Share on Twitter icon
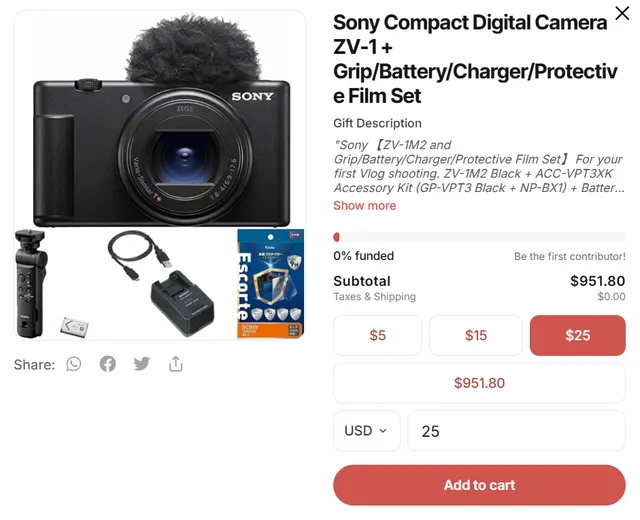 click(142, 364)
